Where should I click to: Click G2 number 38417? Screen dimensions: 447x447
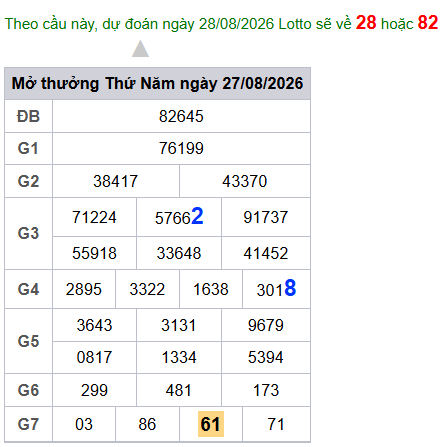[115, 181]
